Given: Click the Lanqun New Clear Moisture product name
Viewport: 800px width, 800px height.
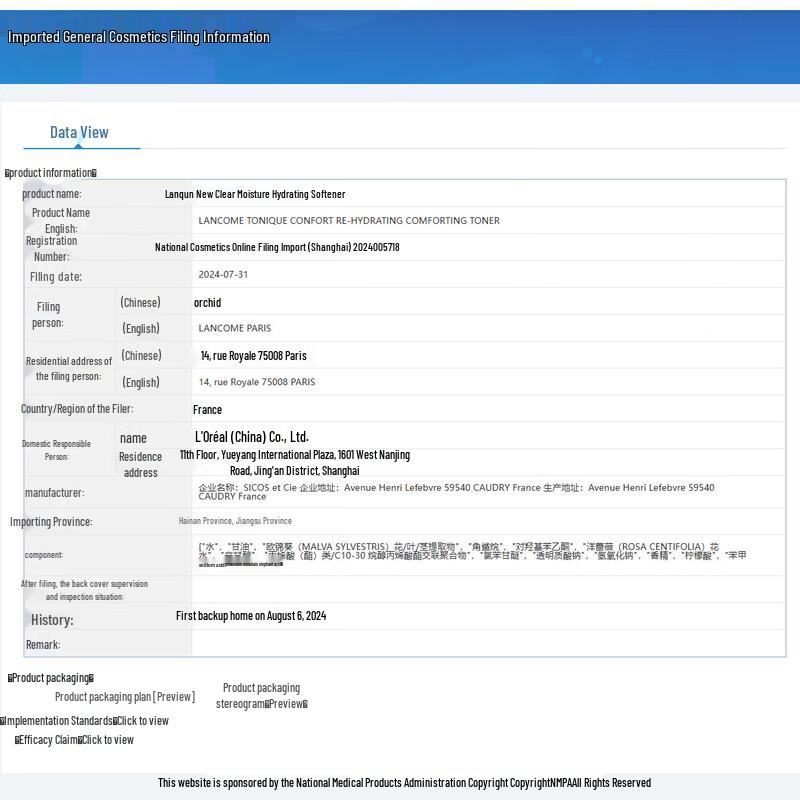Looking at the screenshot, I should [255, 194].
